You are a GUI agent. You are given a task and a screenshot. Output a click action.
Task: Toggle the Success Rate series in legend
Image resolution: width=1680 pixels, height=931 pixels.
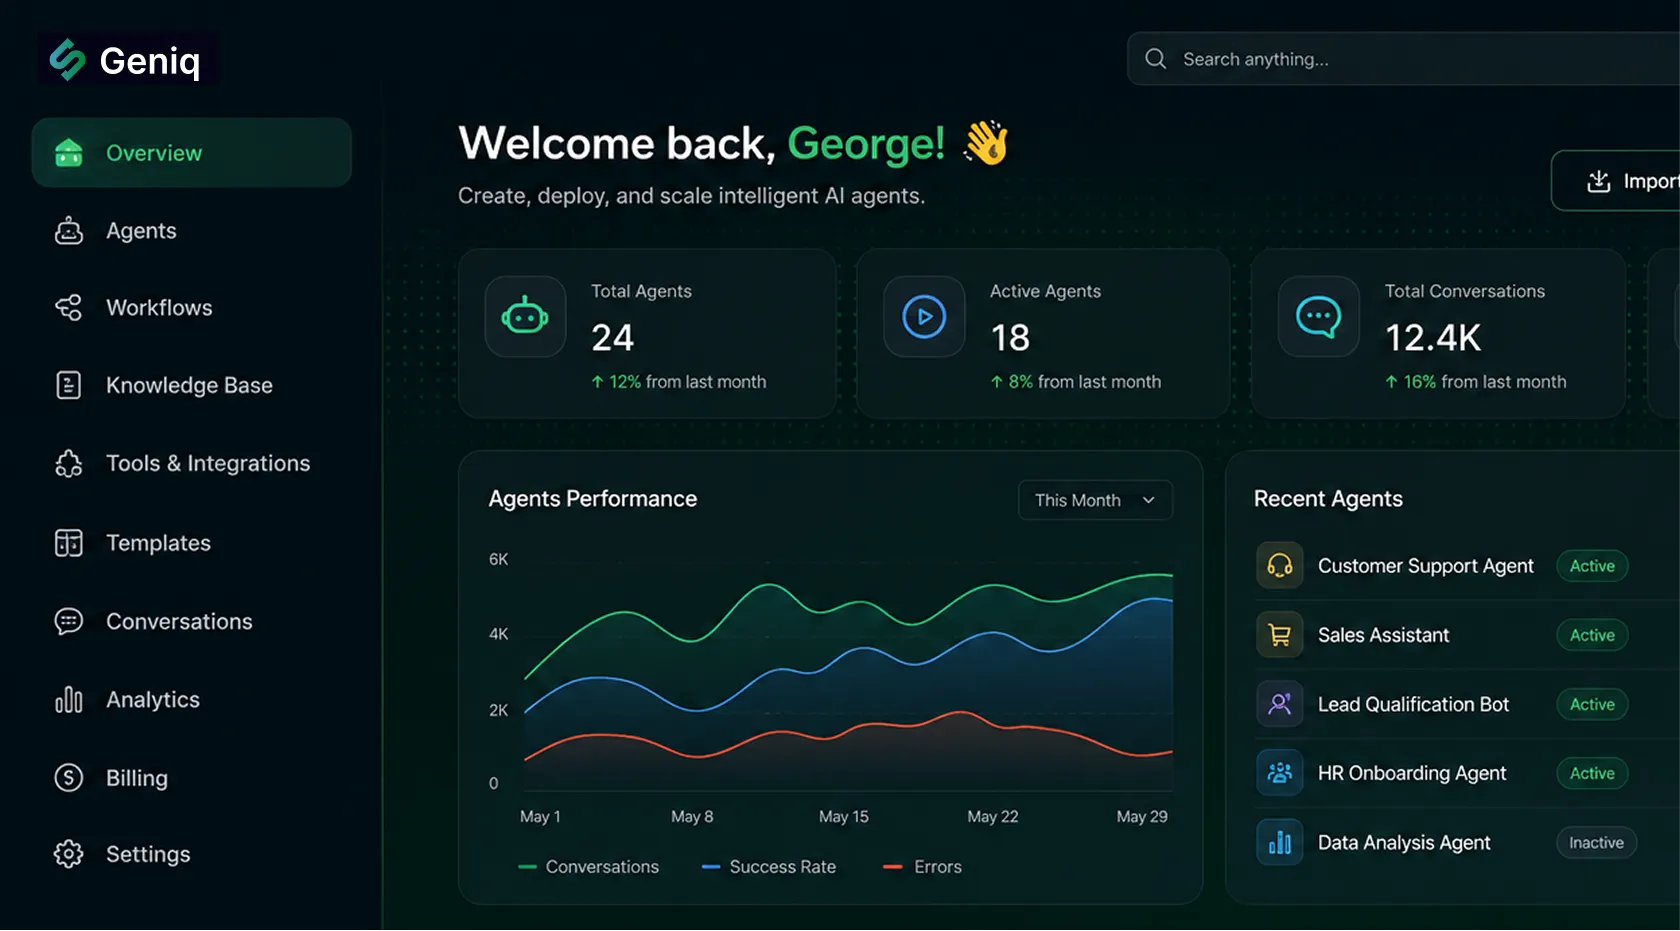click(x=769, y=867)
